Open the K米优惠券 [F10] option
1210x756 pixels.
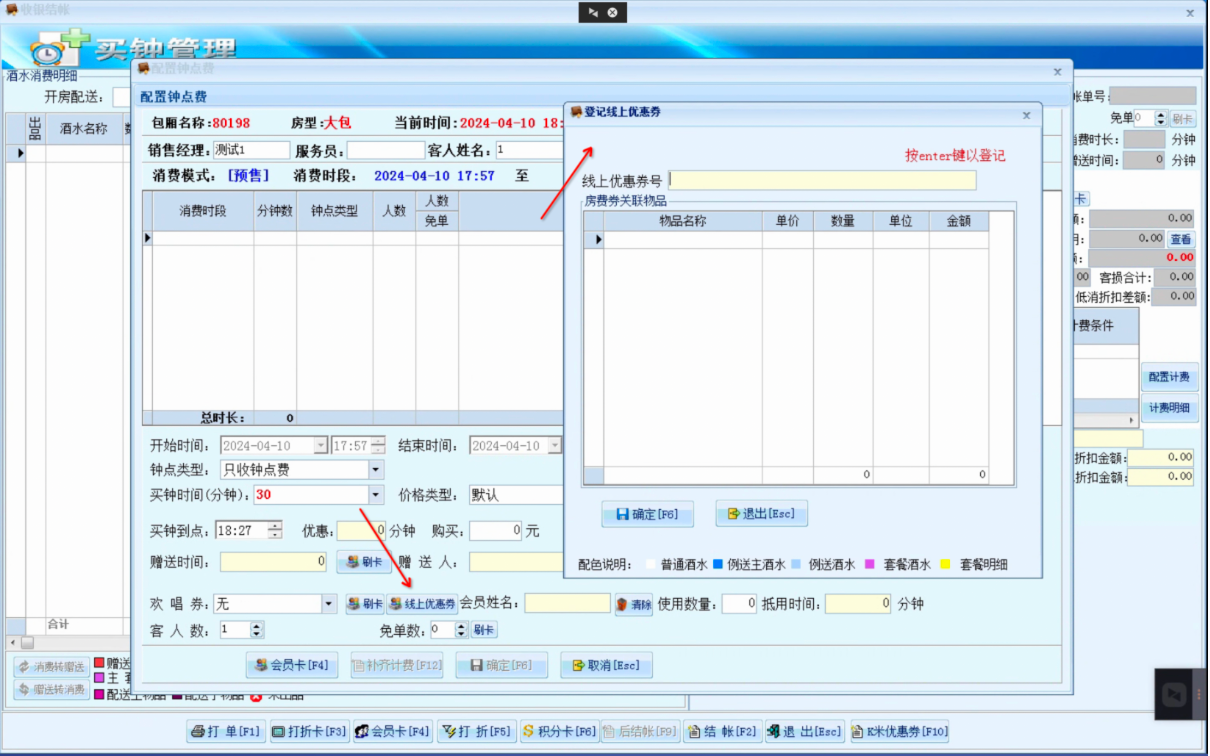(x=899, y=731)
